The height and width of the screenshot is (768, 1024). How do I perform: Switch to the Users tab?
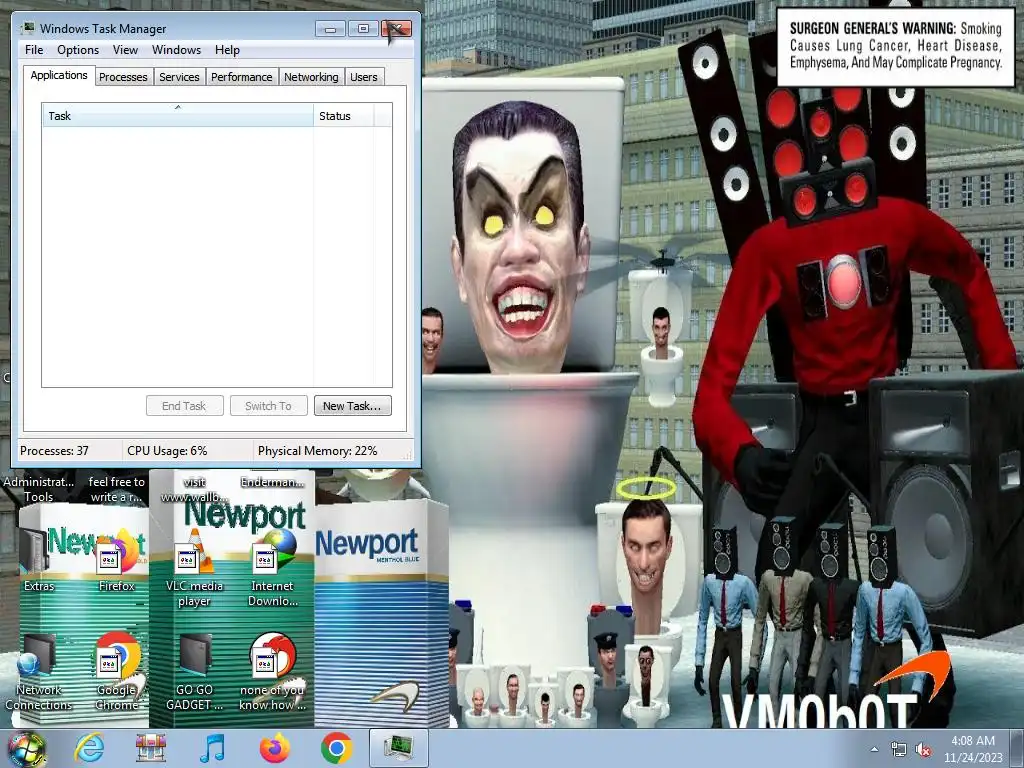pyautogui.click(x=364, y=77)
